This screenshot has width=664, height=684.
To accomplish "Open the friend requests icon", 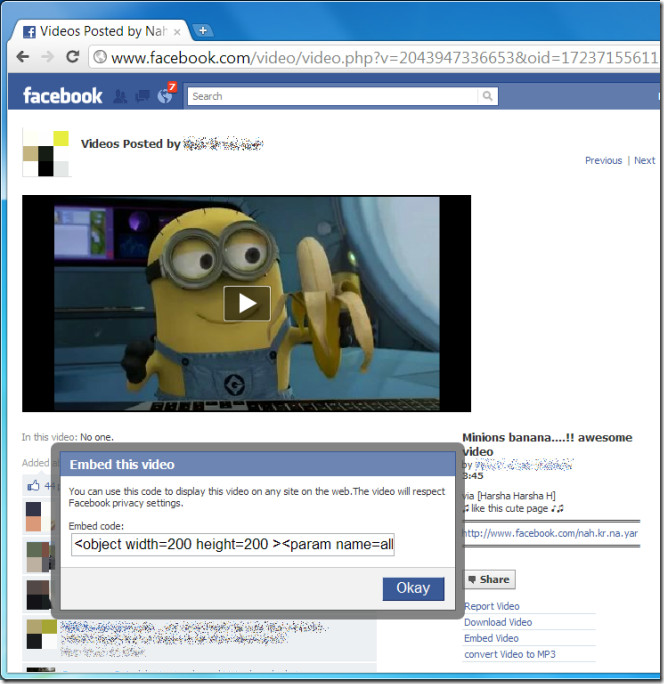I will pyautogui.click(x=120, y=96).
